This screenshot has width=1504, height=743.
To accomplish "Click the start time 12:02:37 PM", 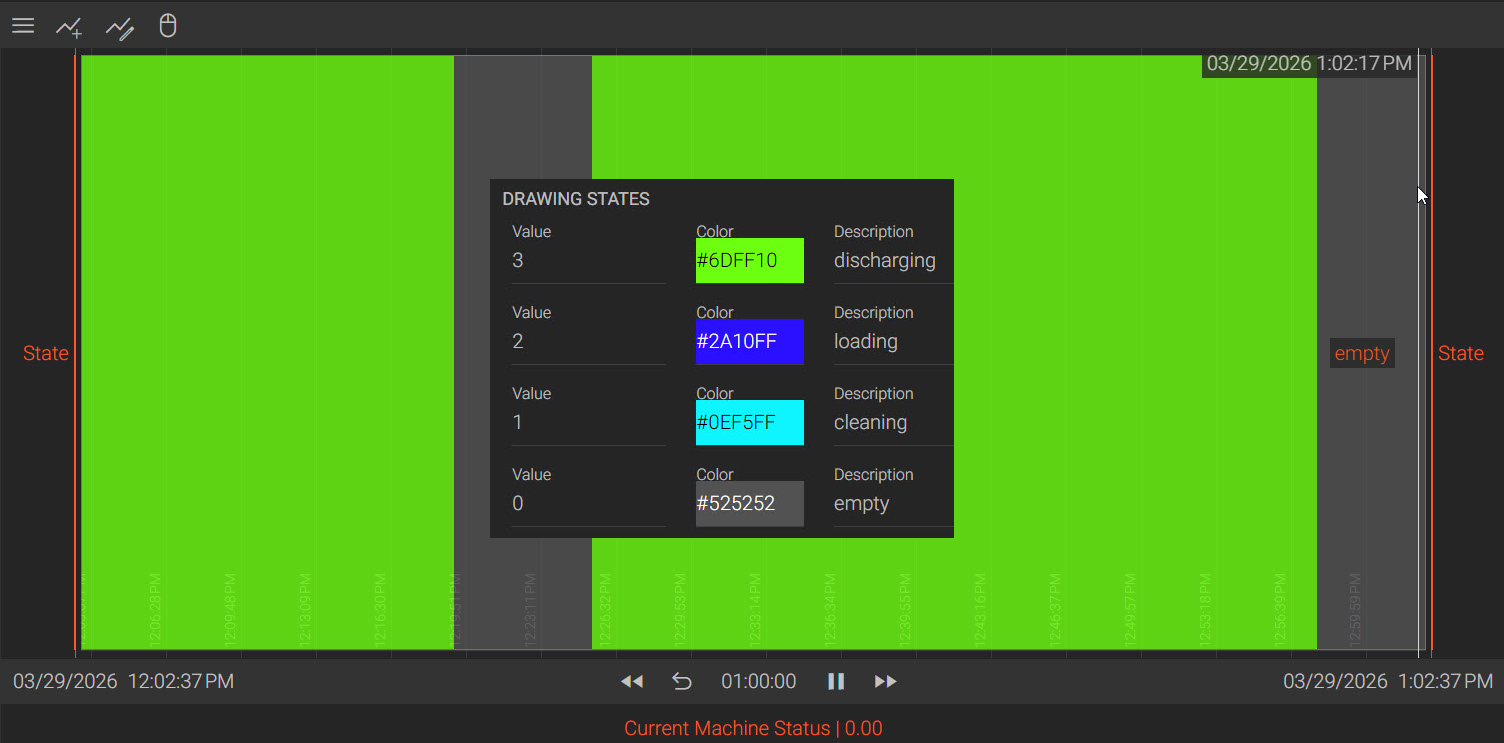I will pyautogui.click(x=182, y=682).
